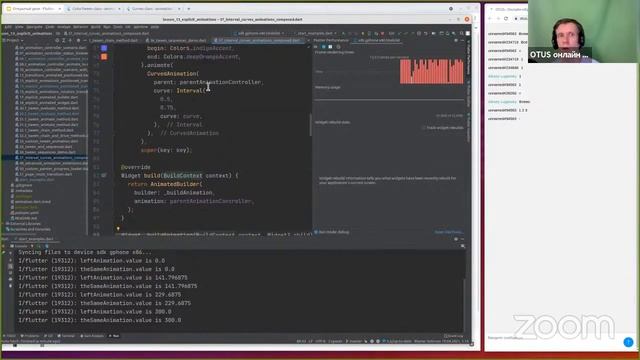Click back arrow in right browser window
Viewport: 640px width, 360px height.
point(490,18)
